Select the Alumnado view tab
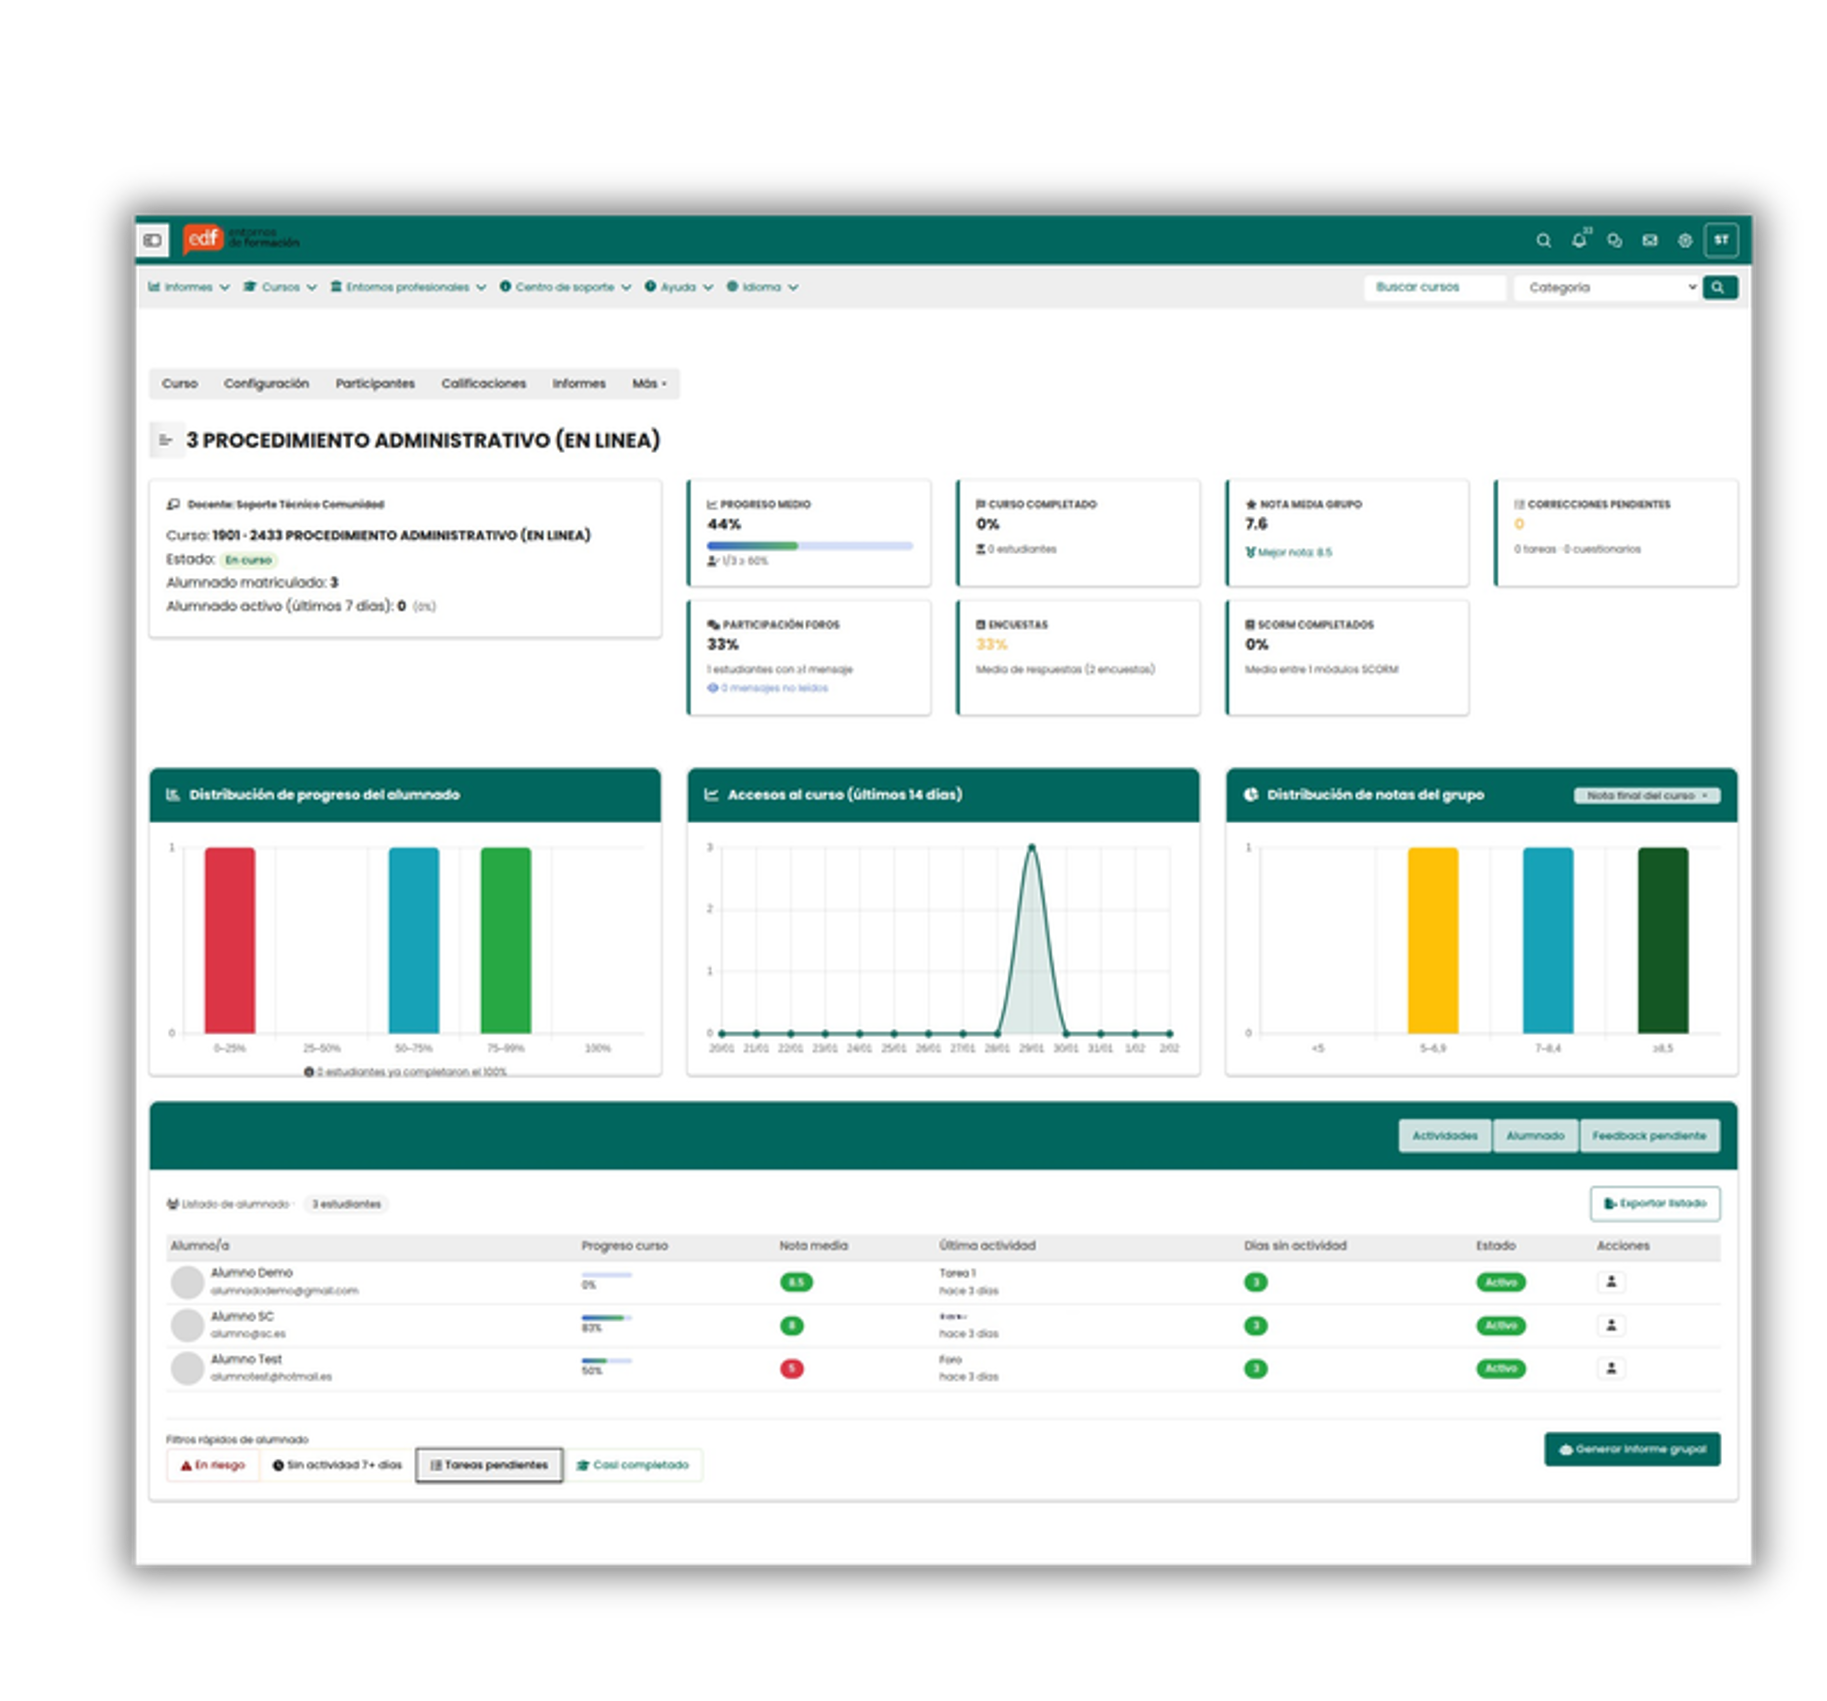1827x1701 pixels. [x=1535, y=1136]
